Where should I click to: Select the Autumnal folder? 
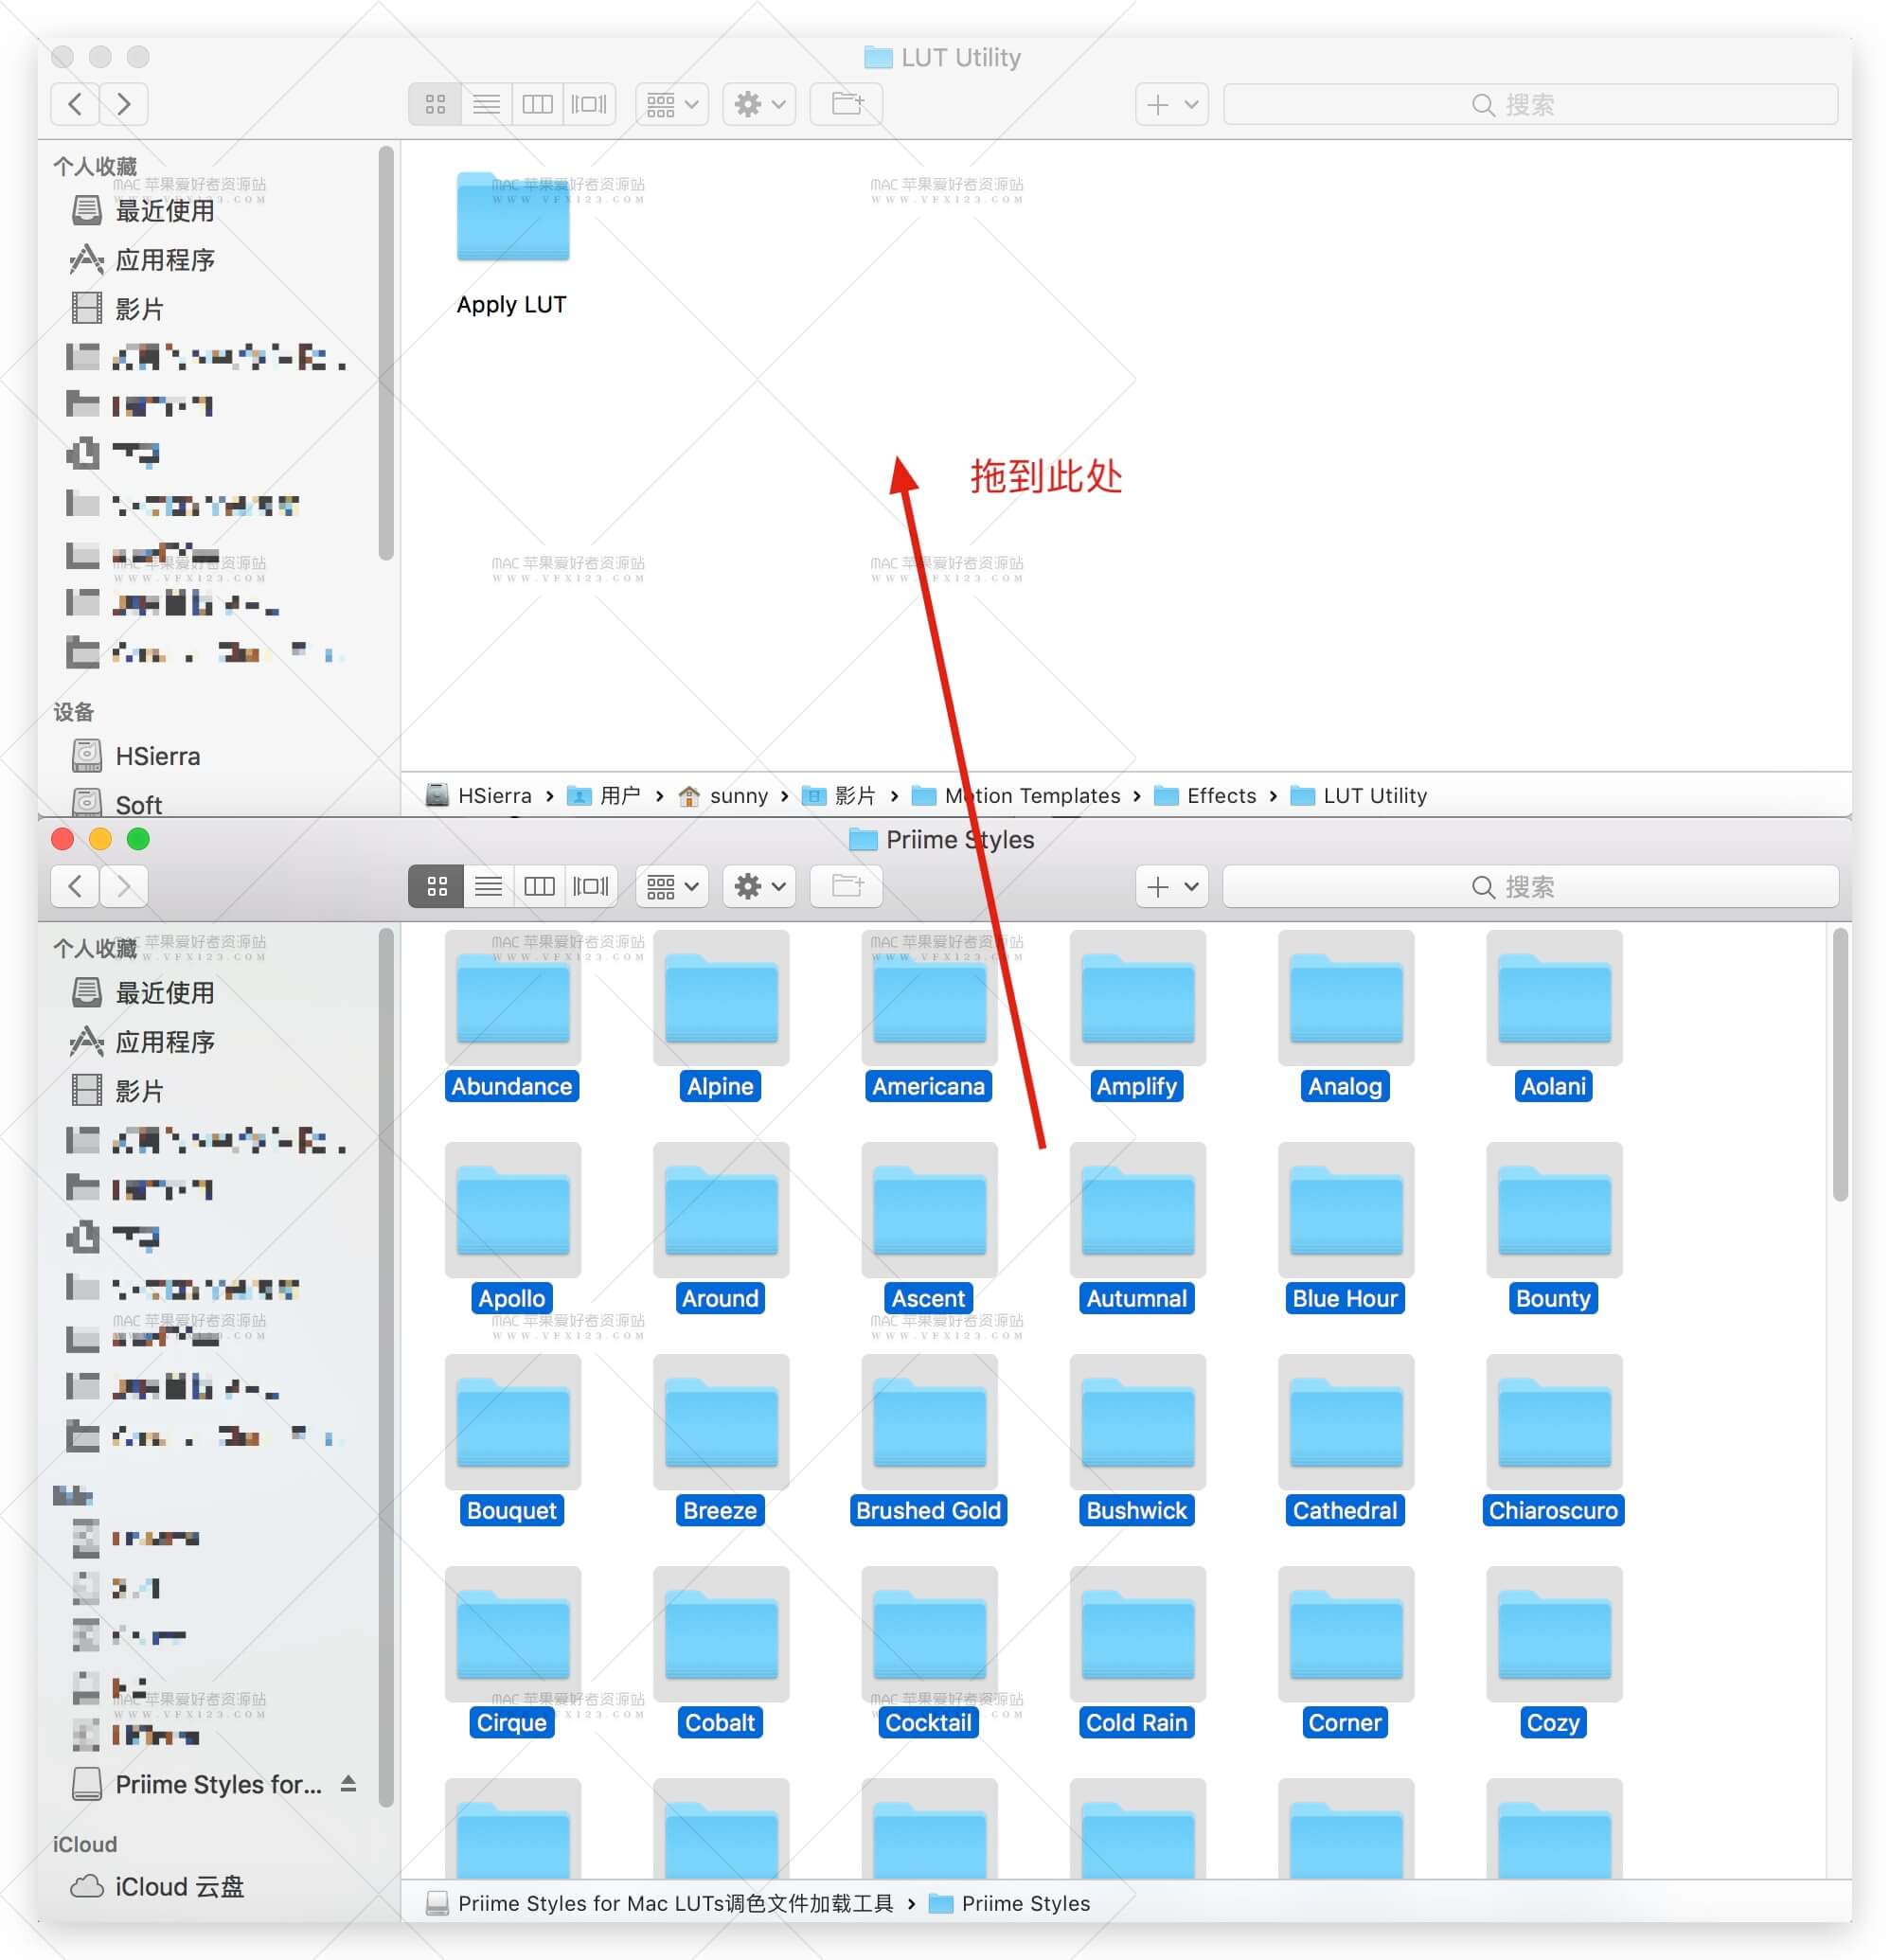[x=1137, y=1212]
